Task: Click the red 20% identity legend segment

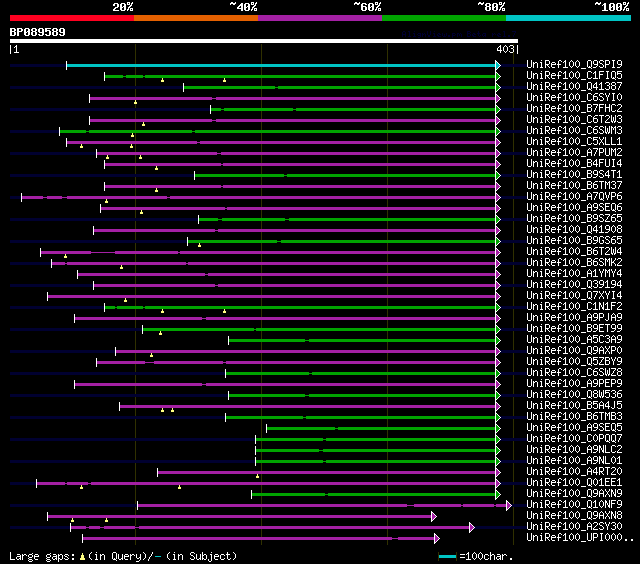Action: tap(72, 18)
